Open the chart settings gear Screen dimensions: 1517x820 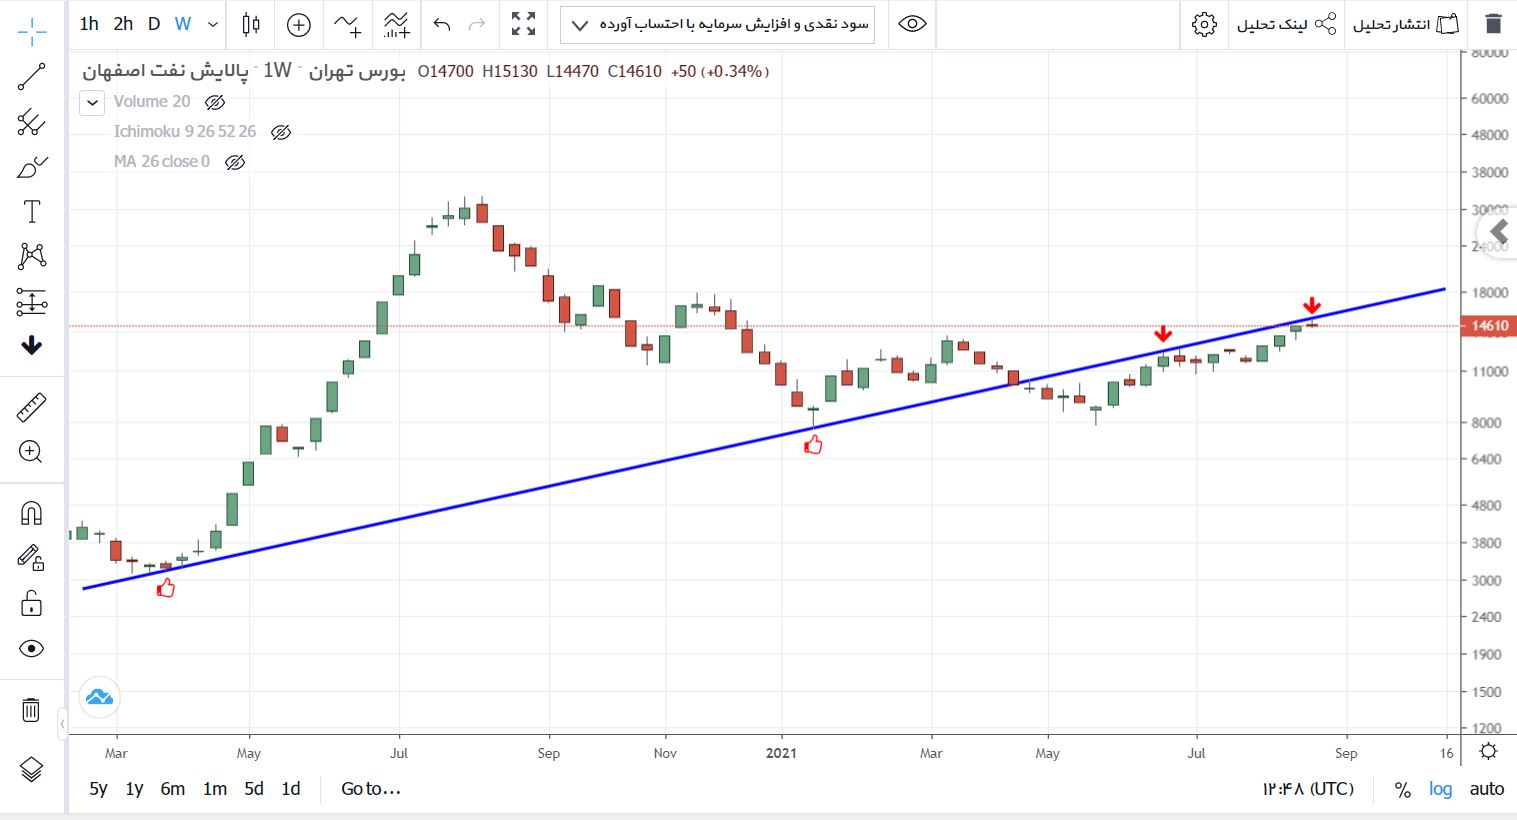(x=1205, y=24)
